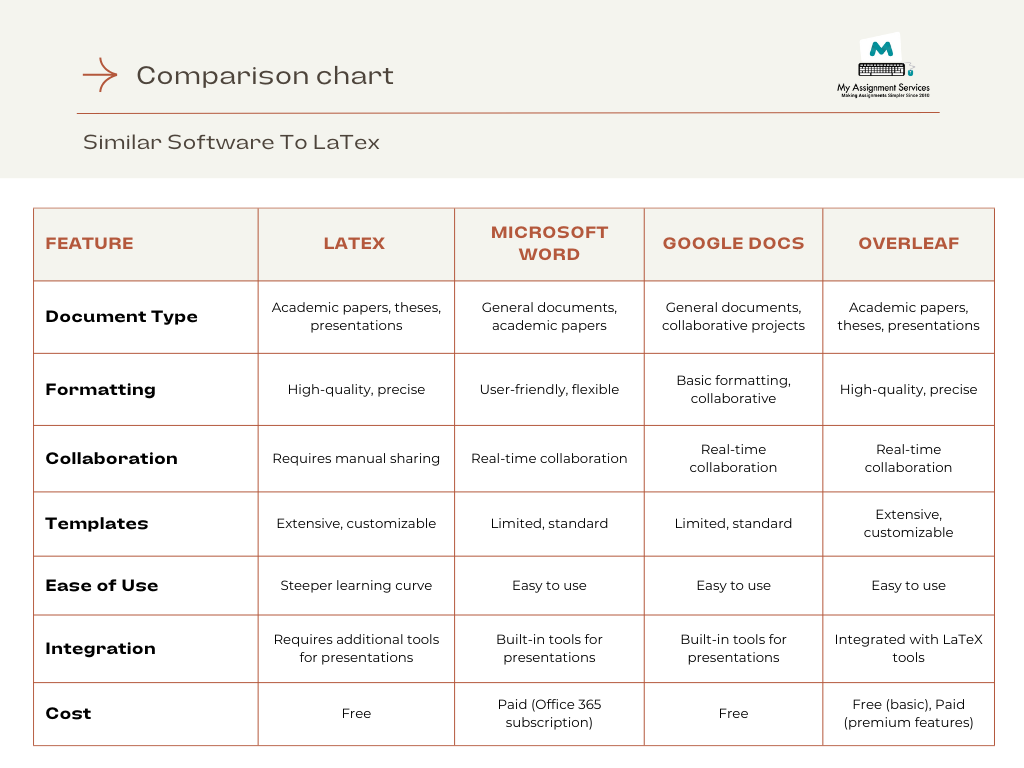Select the "Templates" row label
The image size is (1024, 768).
(x=97, y=524)
